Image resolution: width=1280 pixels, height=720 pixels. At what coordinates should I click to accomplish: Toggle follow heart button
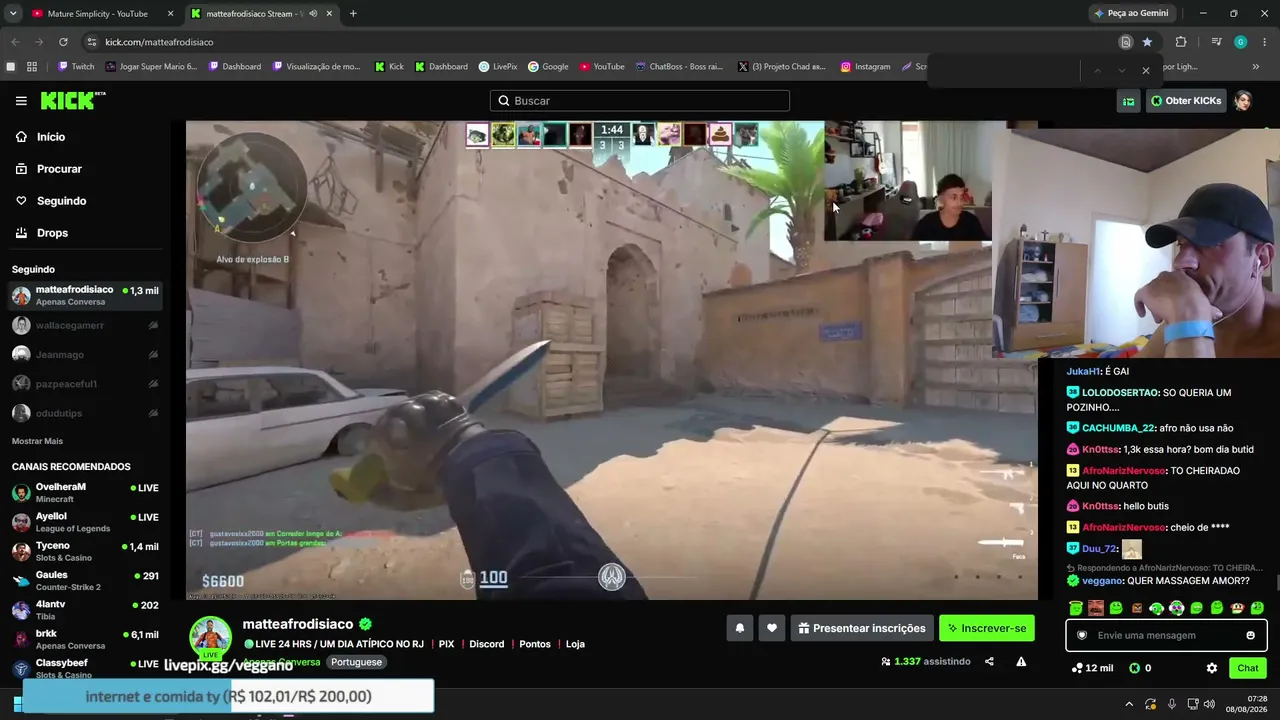pyautogui.click(x=771, y=628)
